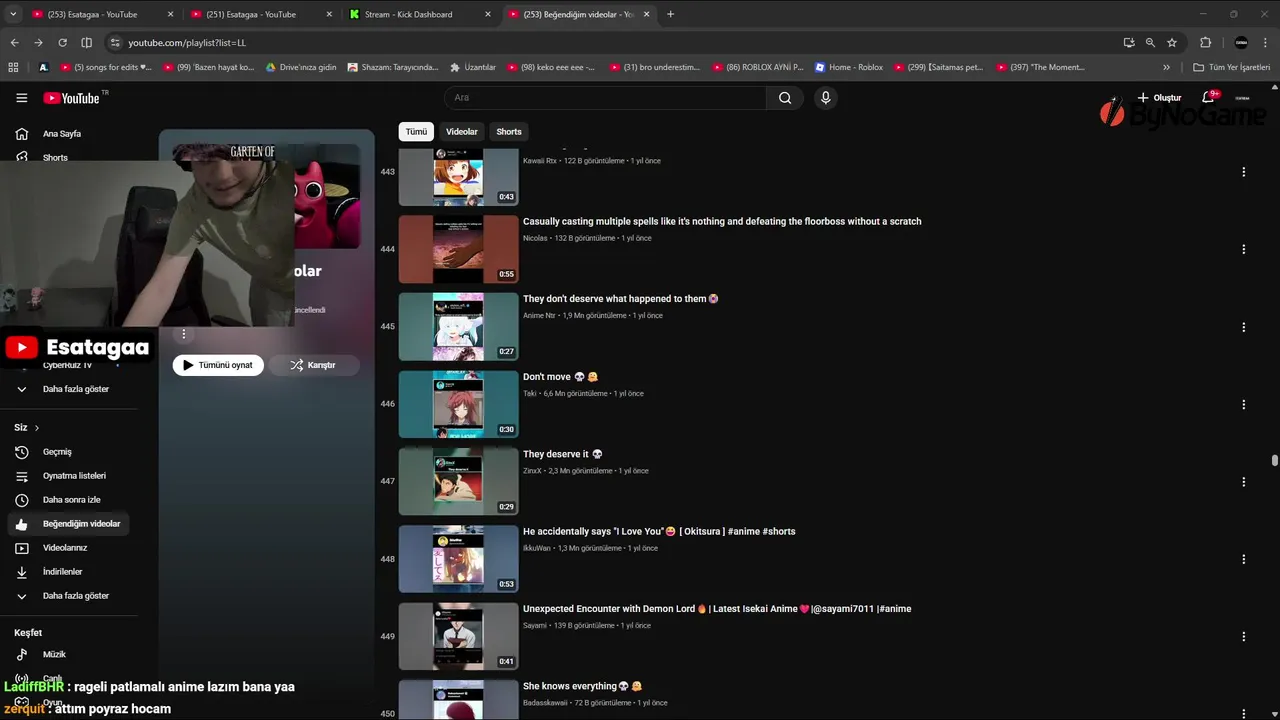Expand Daha fazla göster under subscriptions
The image size is (1280, 720).
(76, 389)
